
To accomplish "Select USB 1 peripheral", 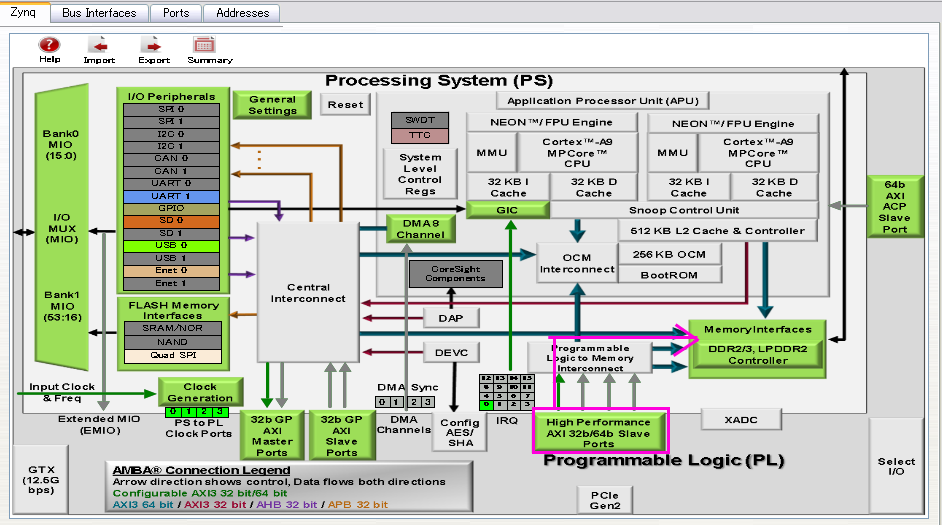I will click(x=171, y=258).
